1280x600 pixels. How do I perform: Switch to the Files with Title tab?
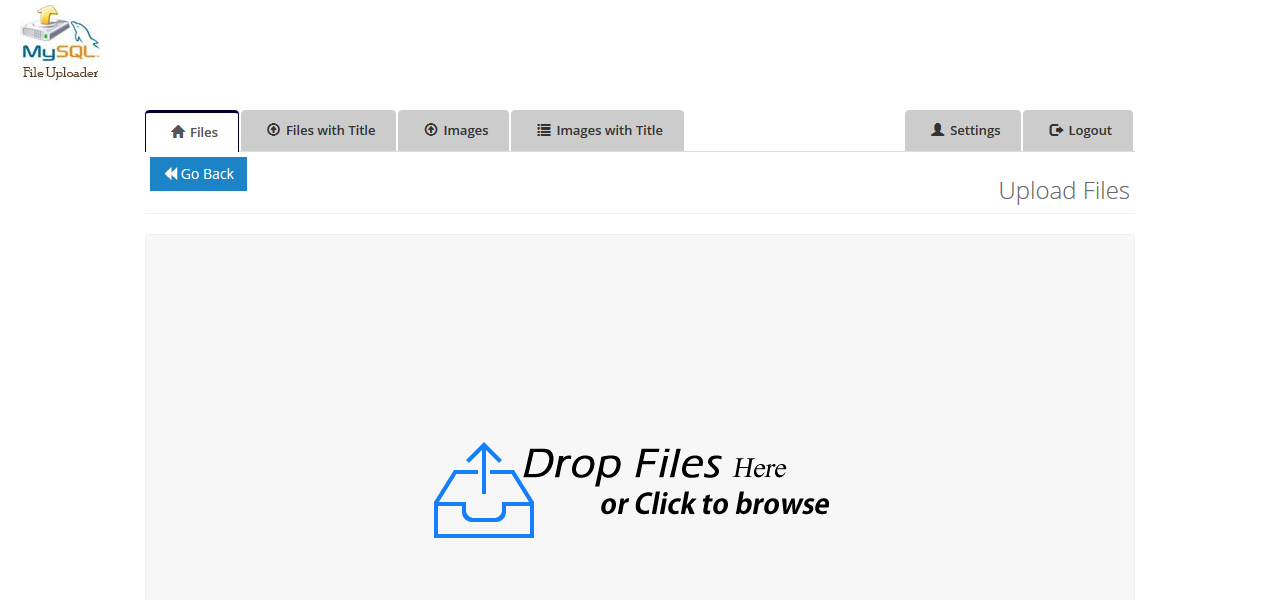[318, 130]
